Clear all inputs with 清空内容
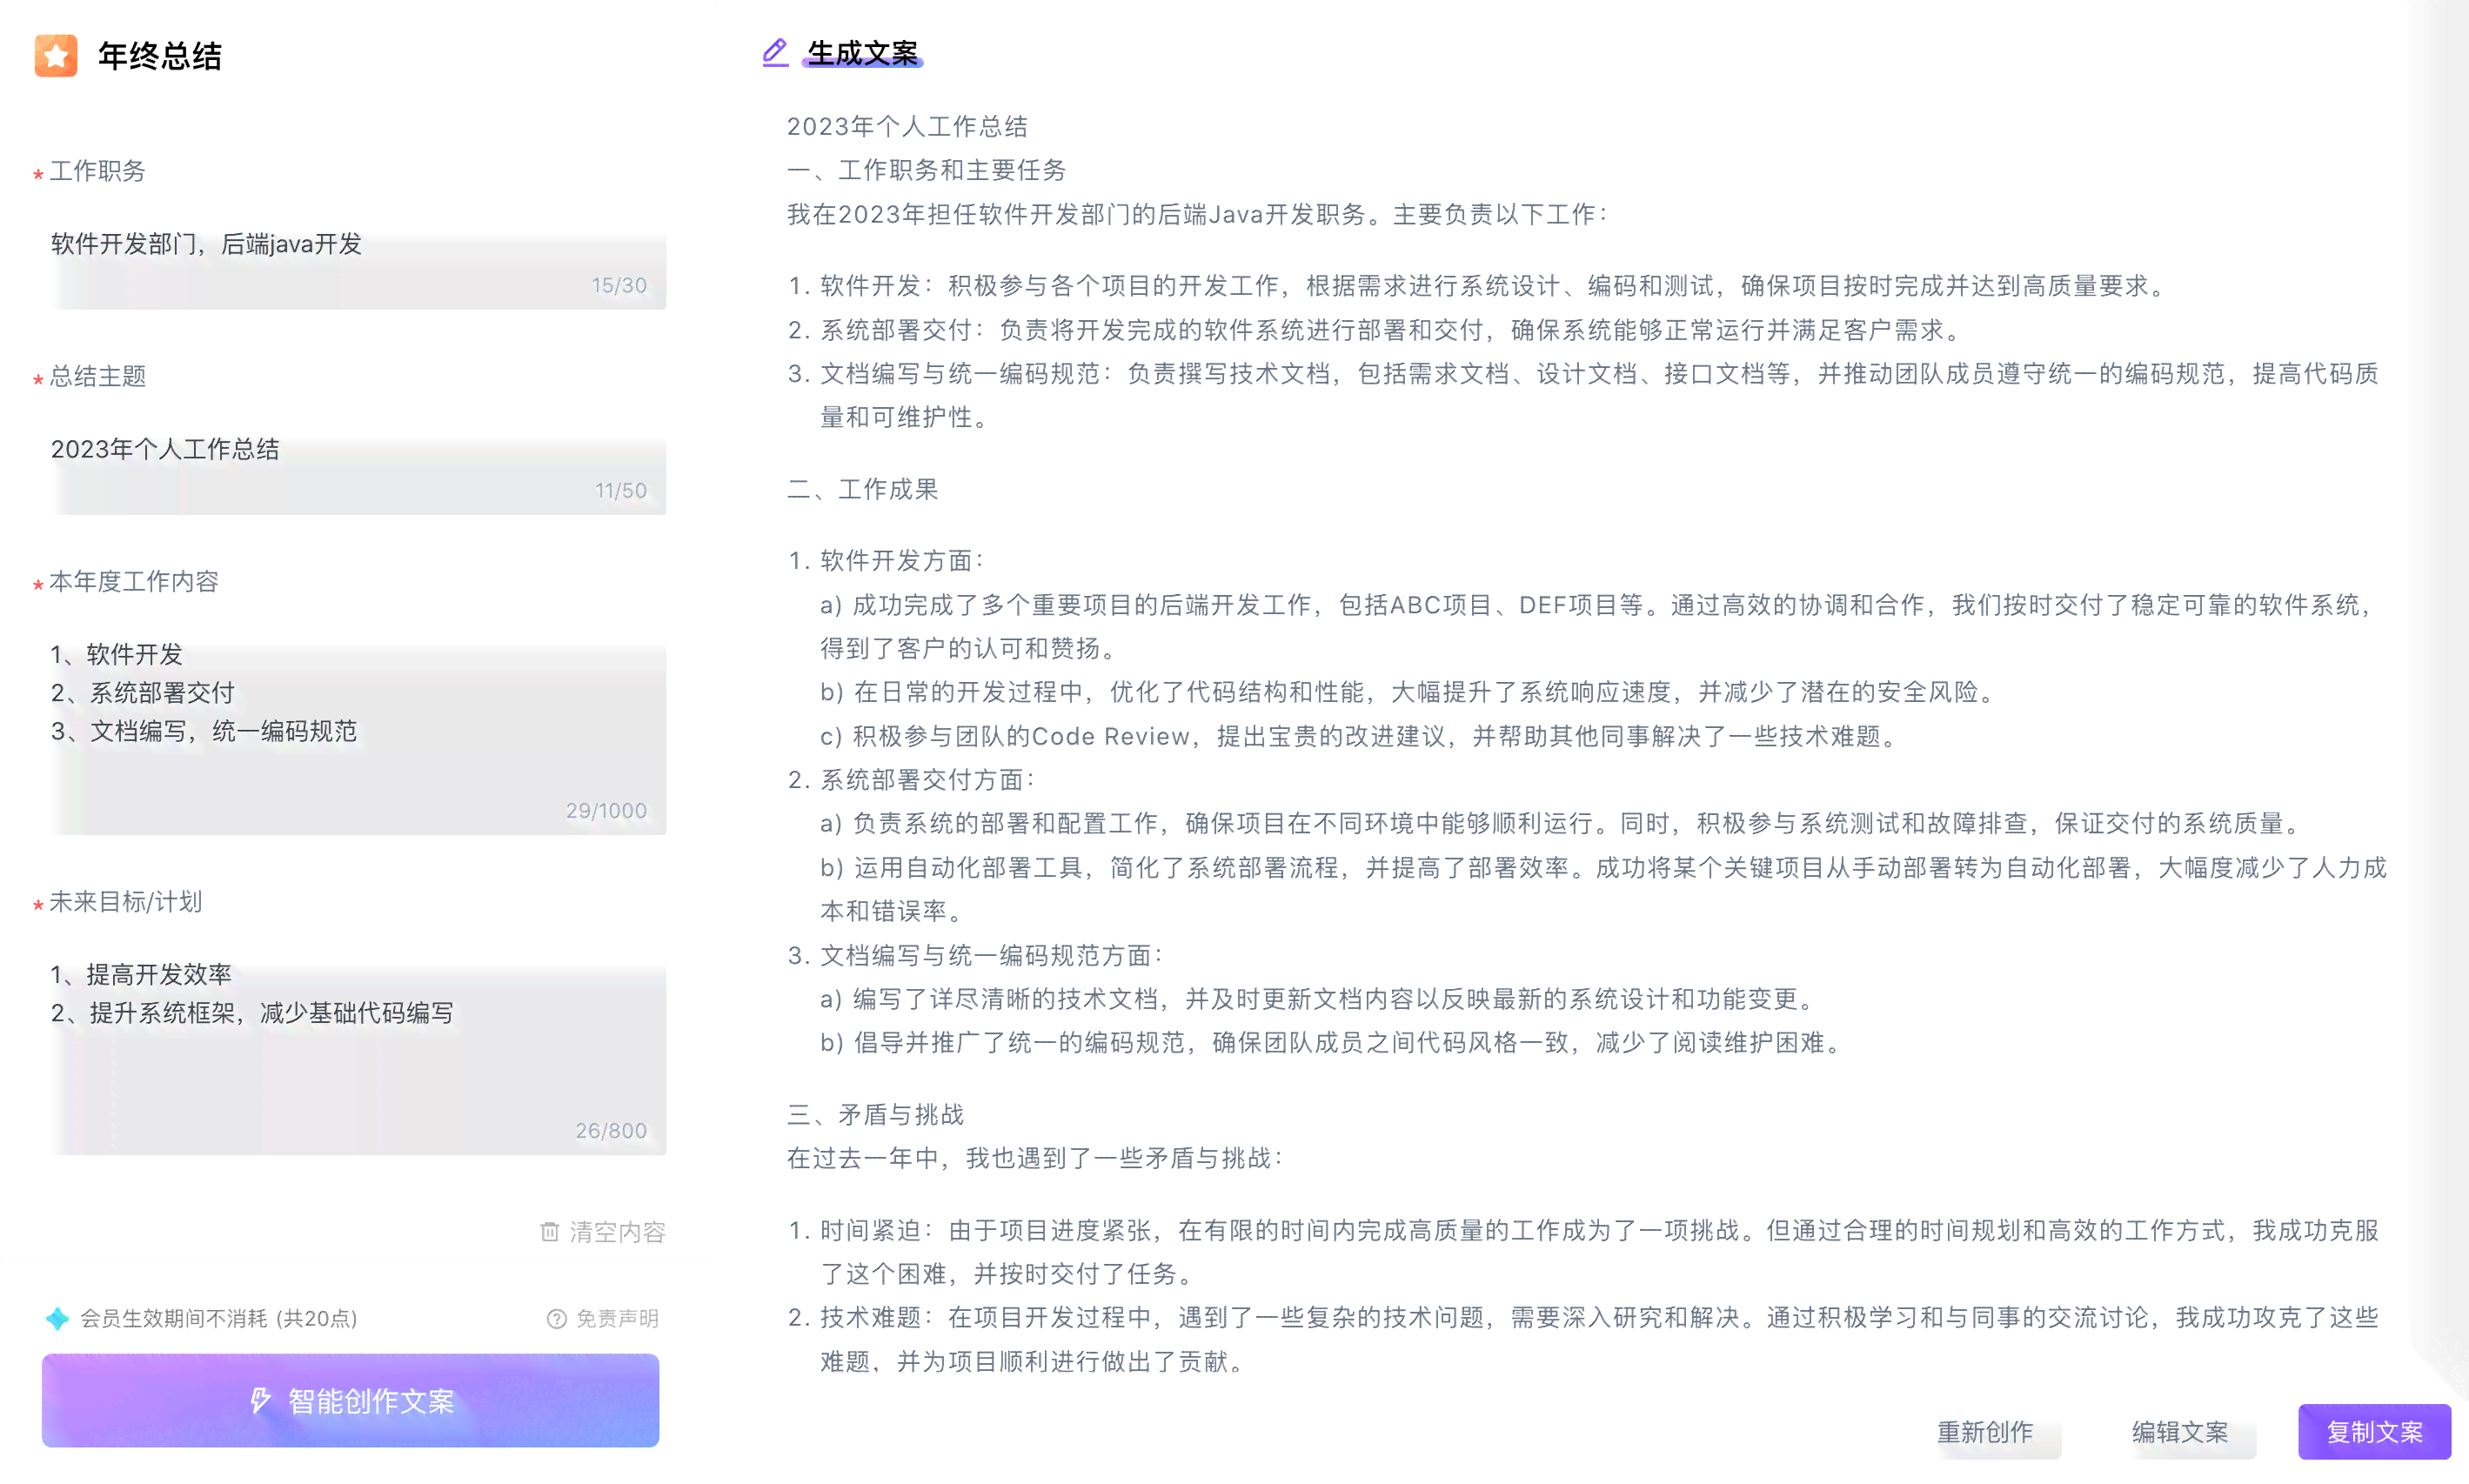The image size is (2469, 1484). tap(603, 1231)
